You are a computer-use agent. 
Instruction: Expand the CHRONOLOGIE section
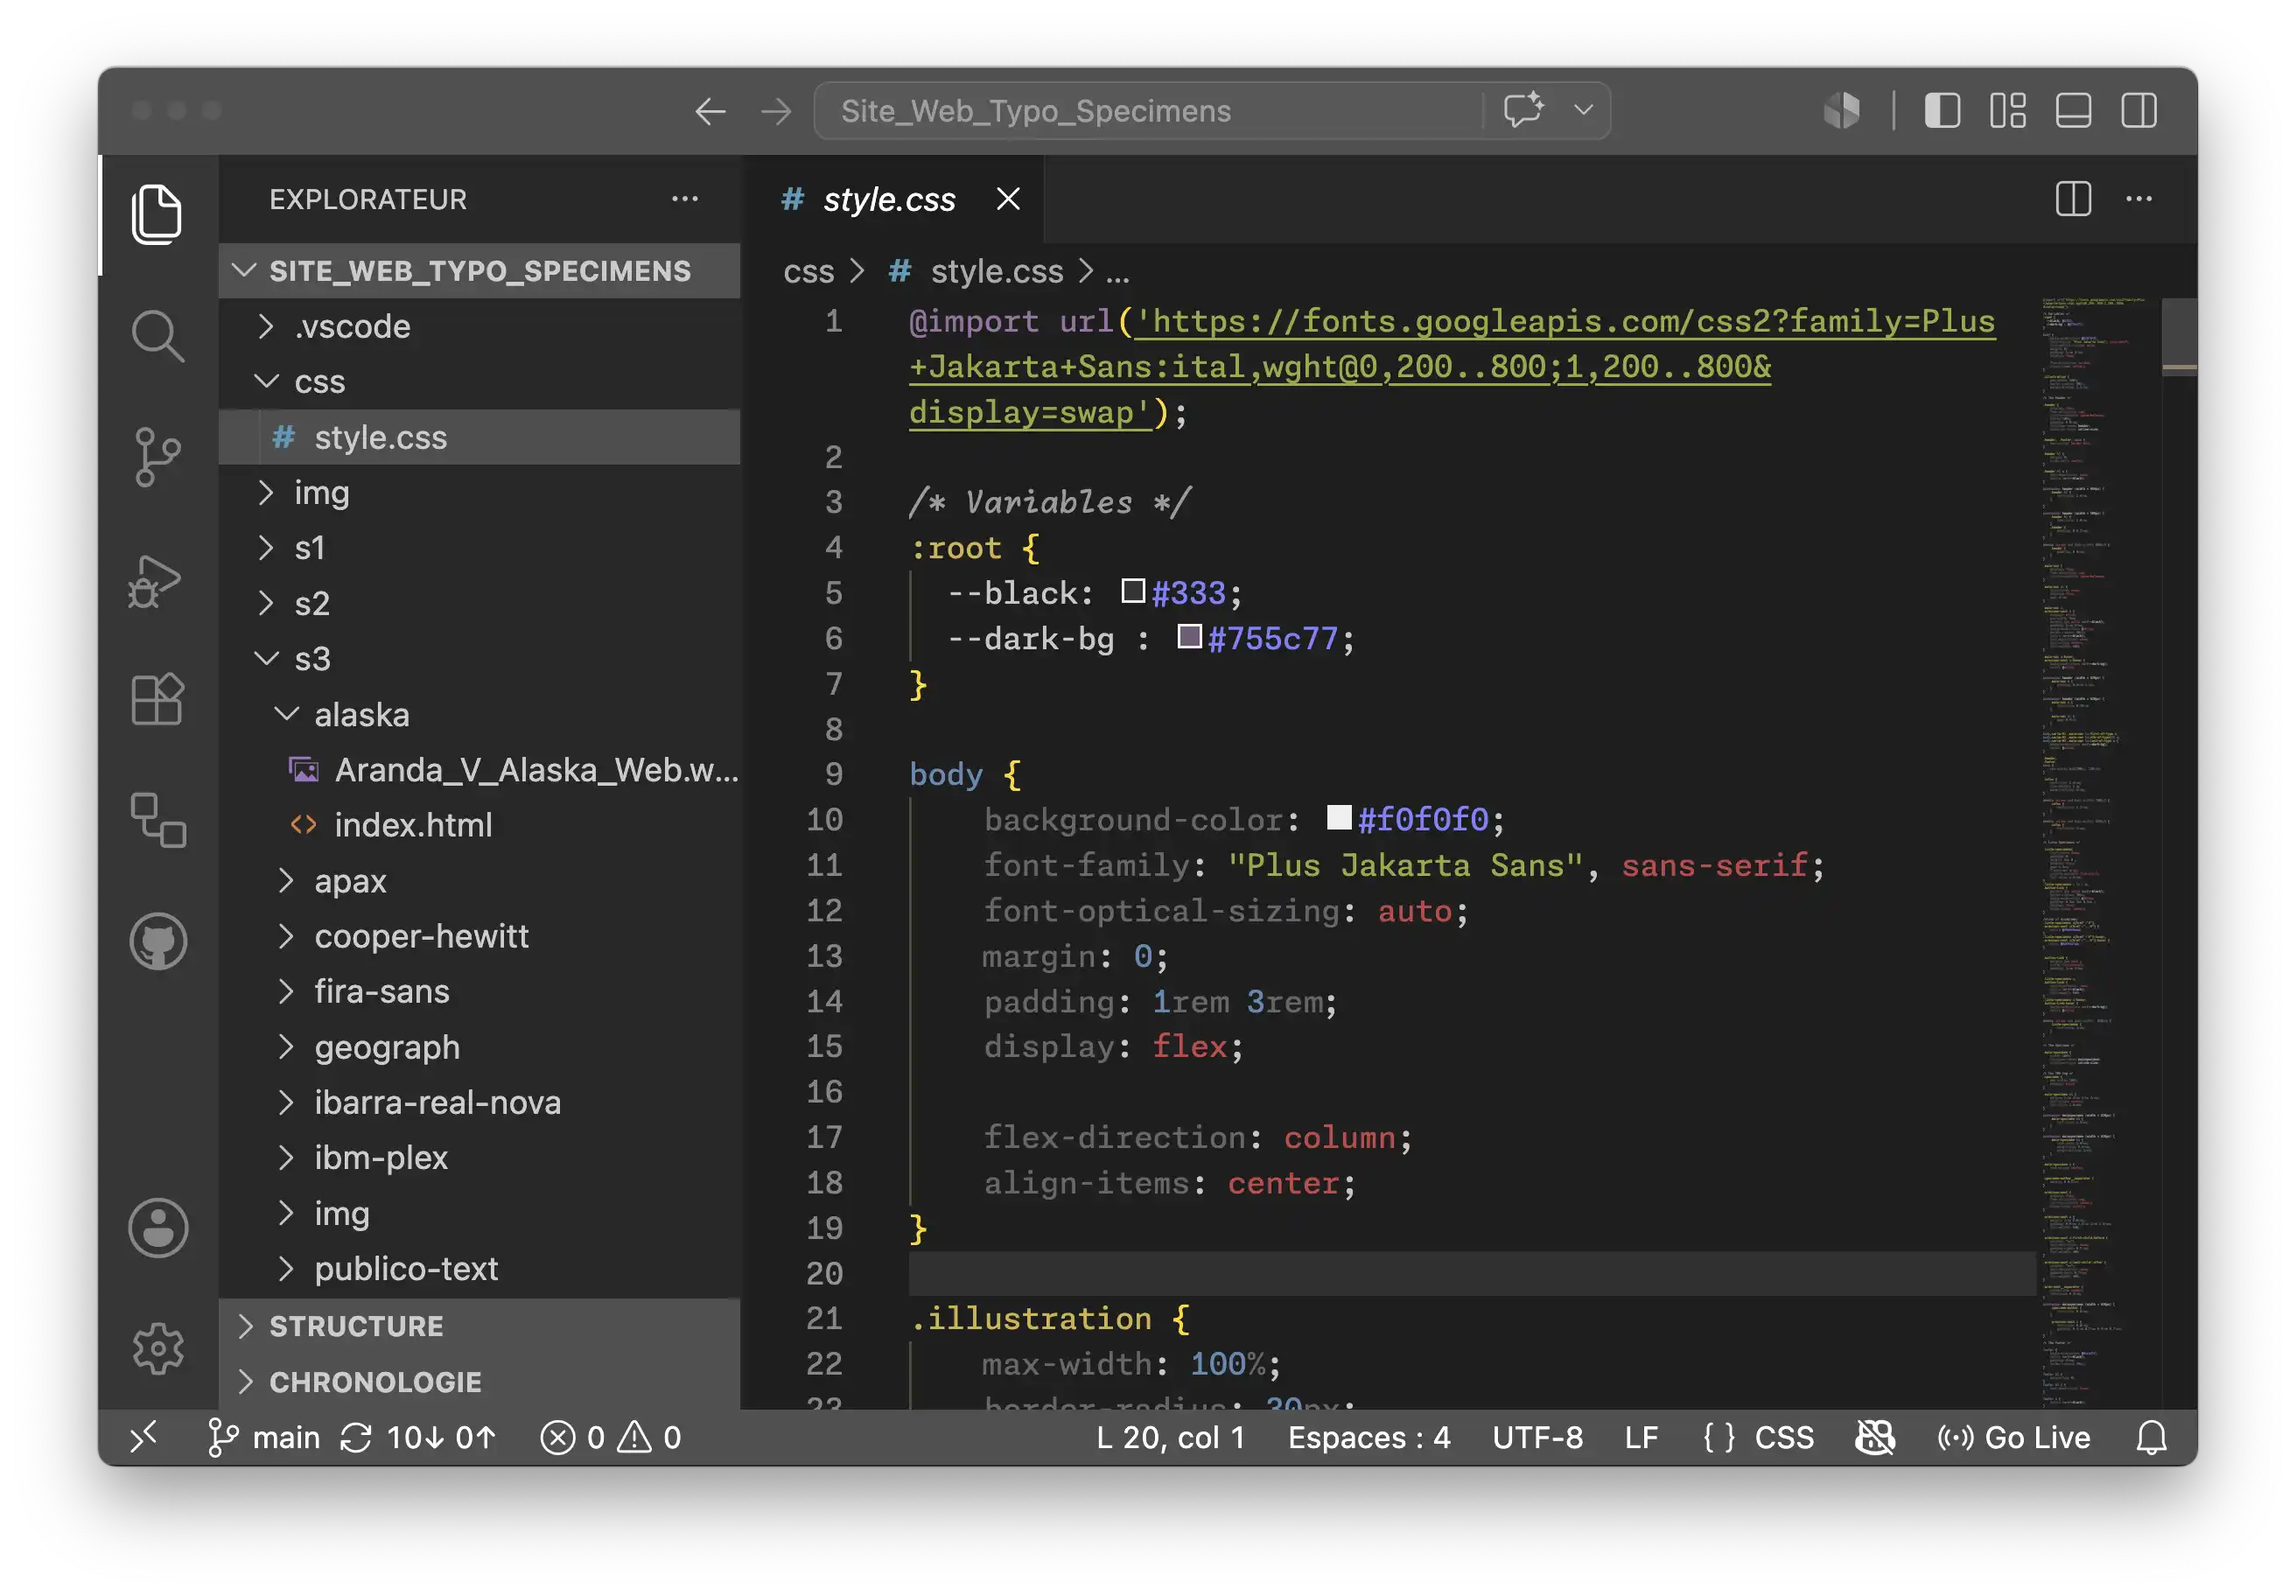click(x=479, y=1382)
